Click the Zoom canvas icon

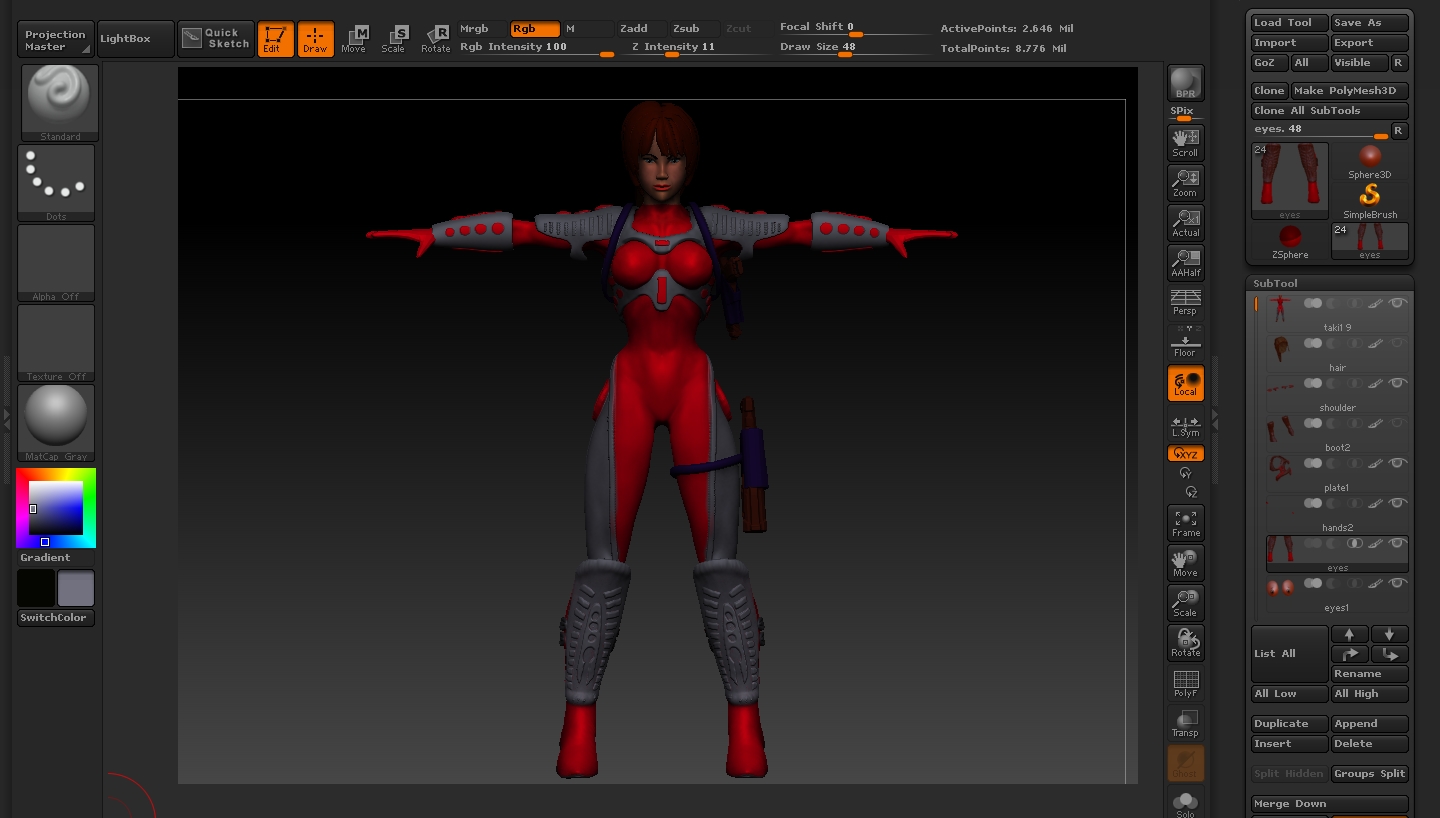1186,183
